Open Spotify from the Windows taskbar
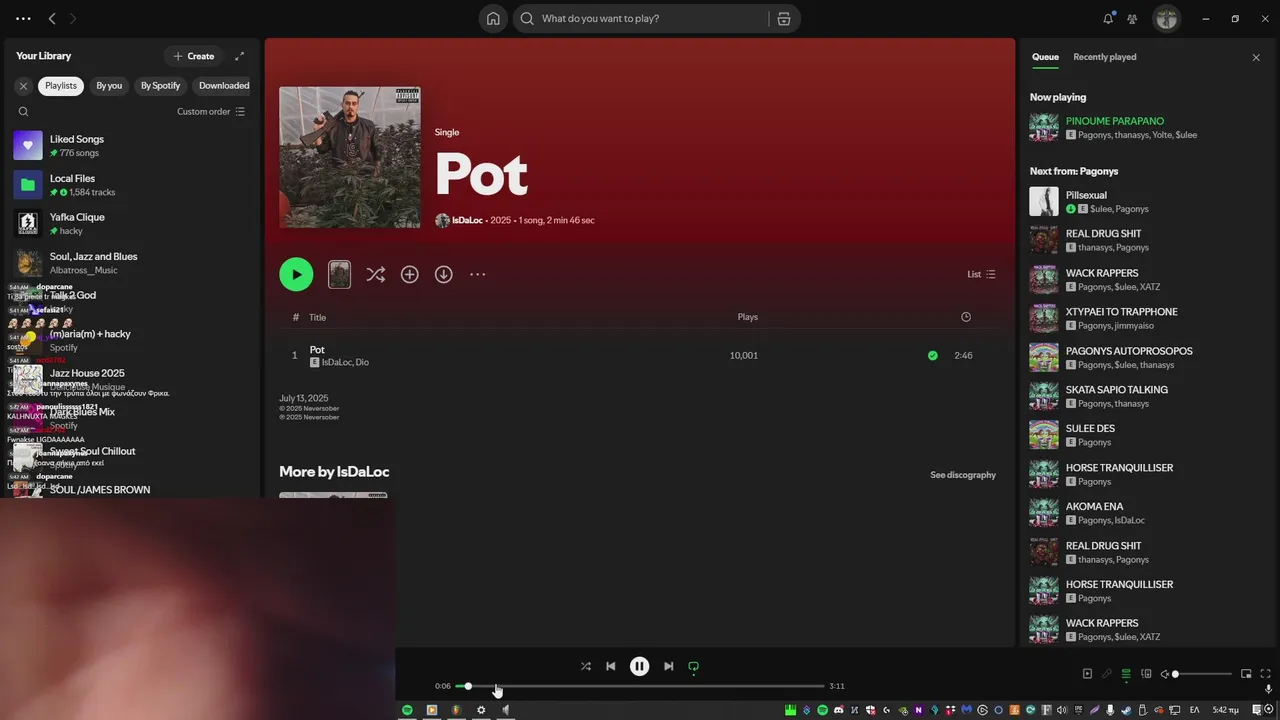The height and width of the screenshot is (720, 1280). coord(407,710)
